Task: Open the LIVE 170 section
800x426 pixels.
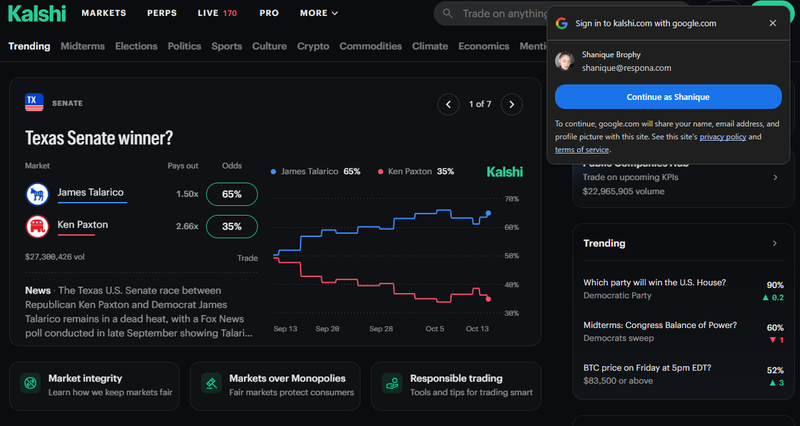Action: coord(217,13)
